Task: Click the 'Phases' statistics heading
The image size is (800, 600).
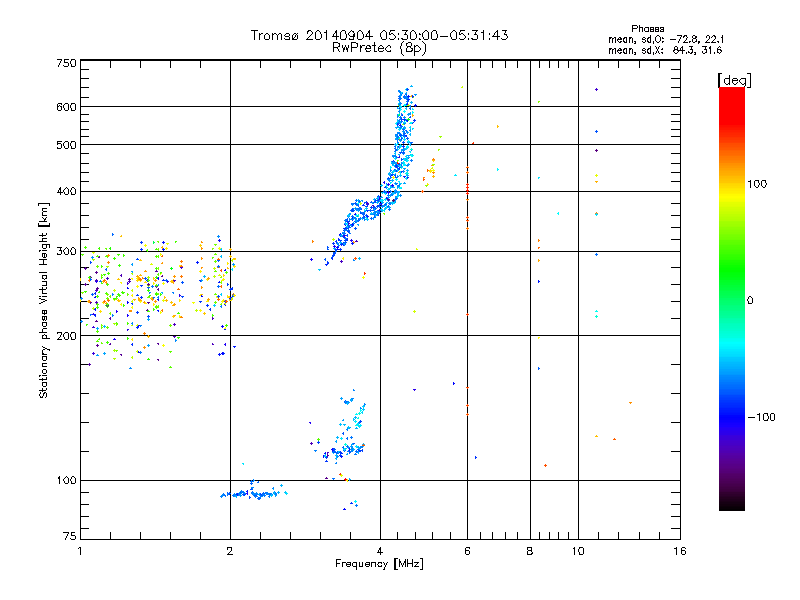Action: coord(647,29)
